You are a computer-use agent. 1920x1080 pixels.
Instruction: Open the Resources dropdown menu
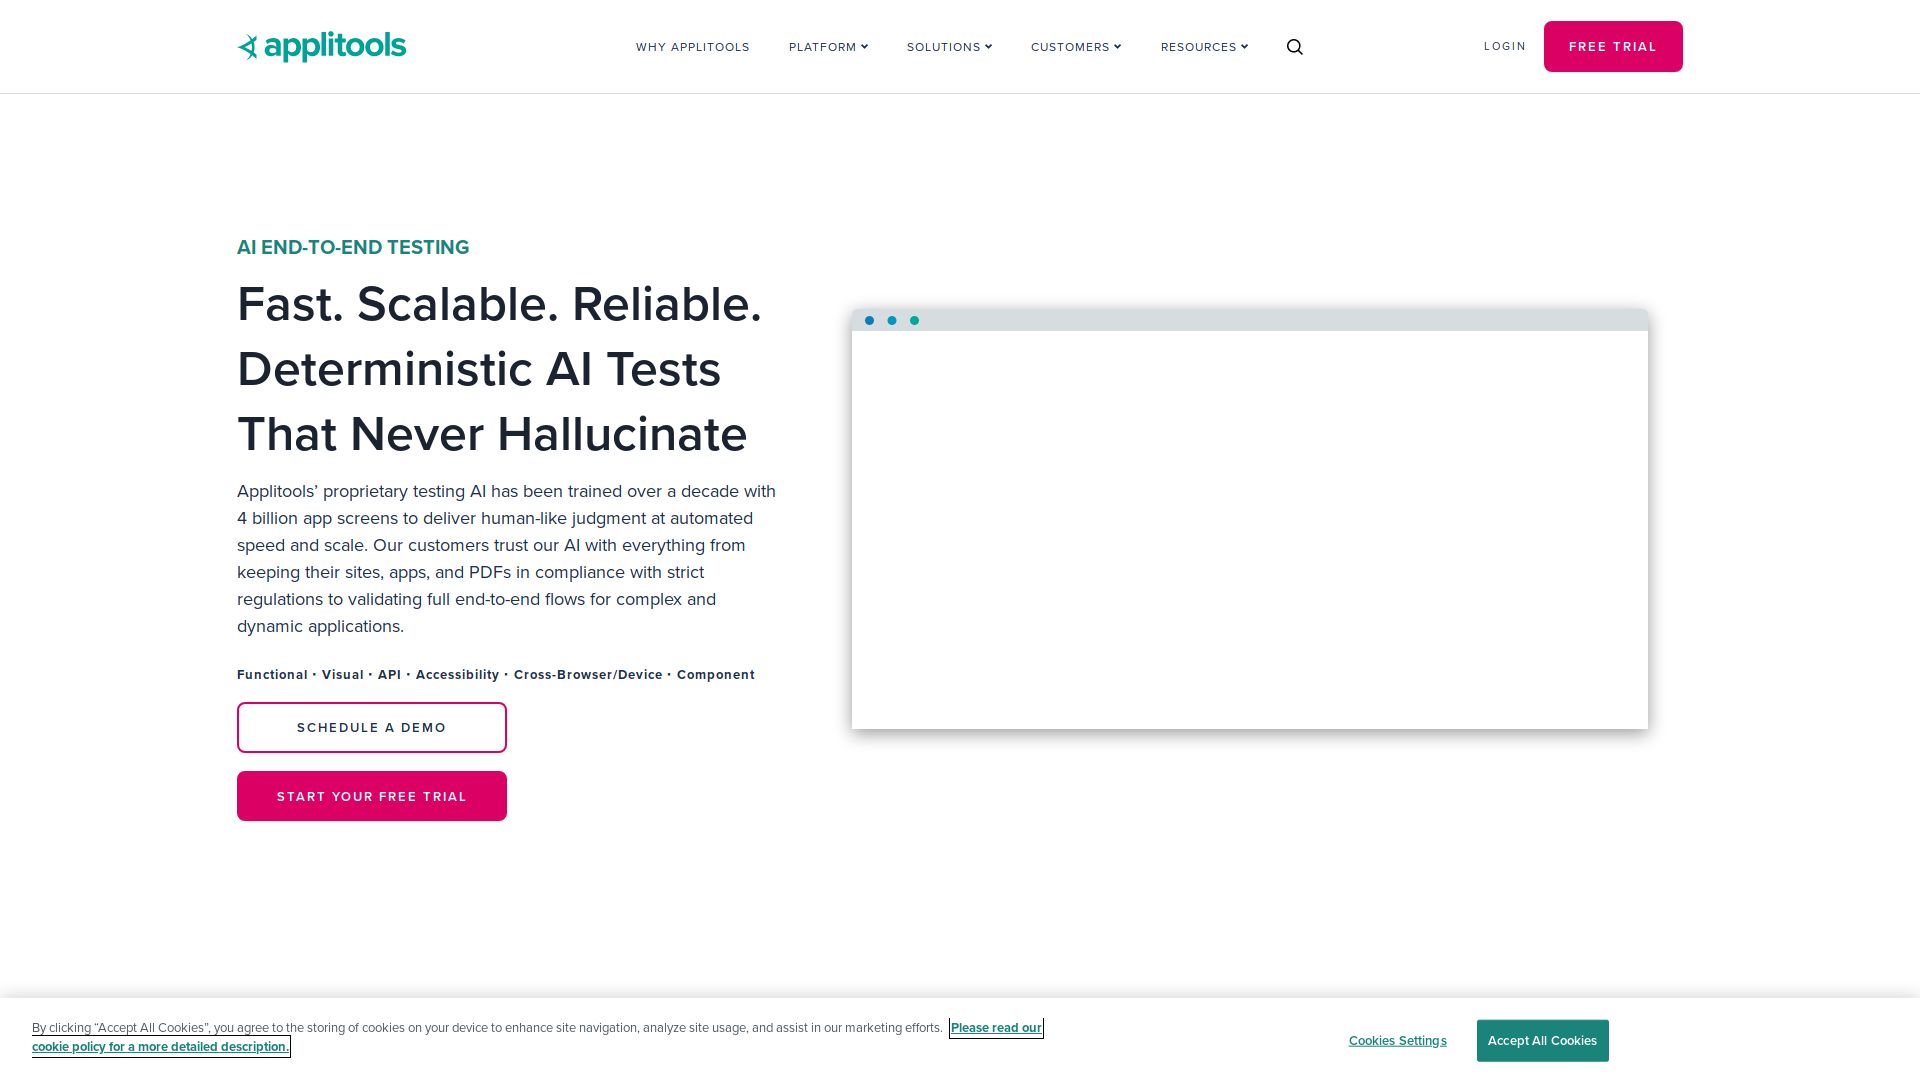point(1204,47)
